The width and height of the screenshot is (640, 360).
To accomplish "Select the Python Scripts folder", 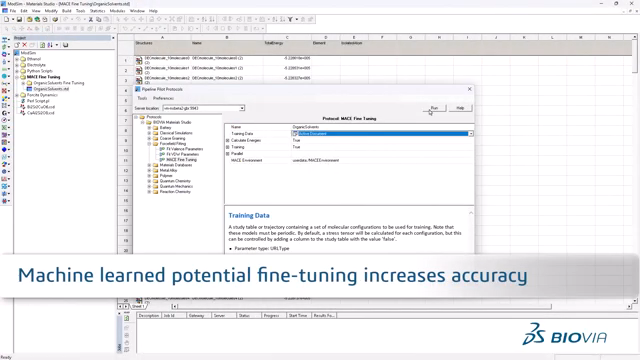I will [40, 71].
